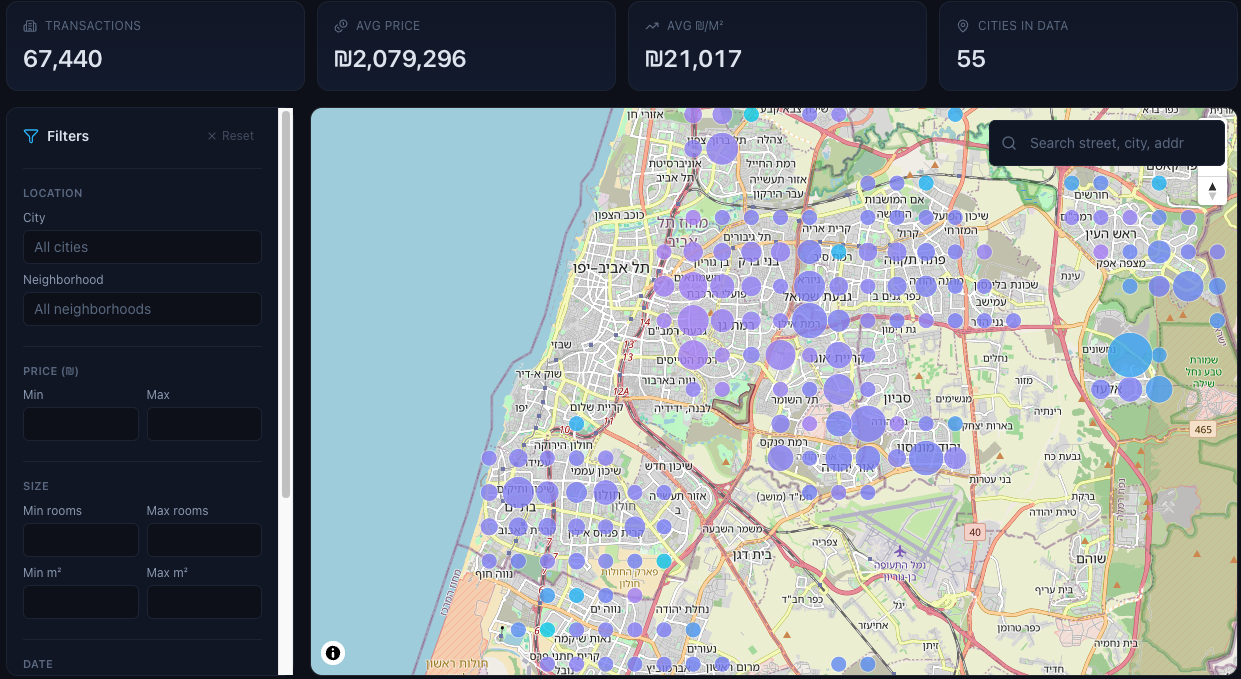Click the map compass reset-north button
1241x679 pixels.
pos(1212,190)
